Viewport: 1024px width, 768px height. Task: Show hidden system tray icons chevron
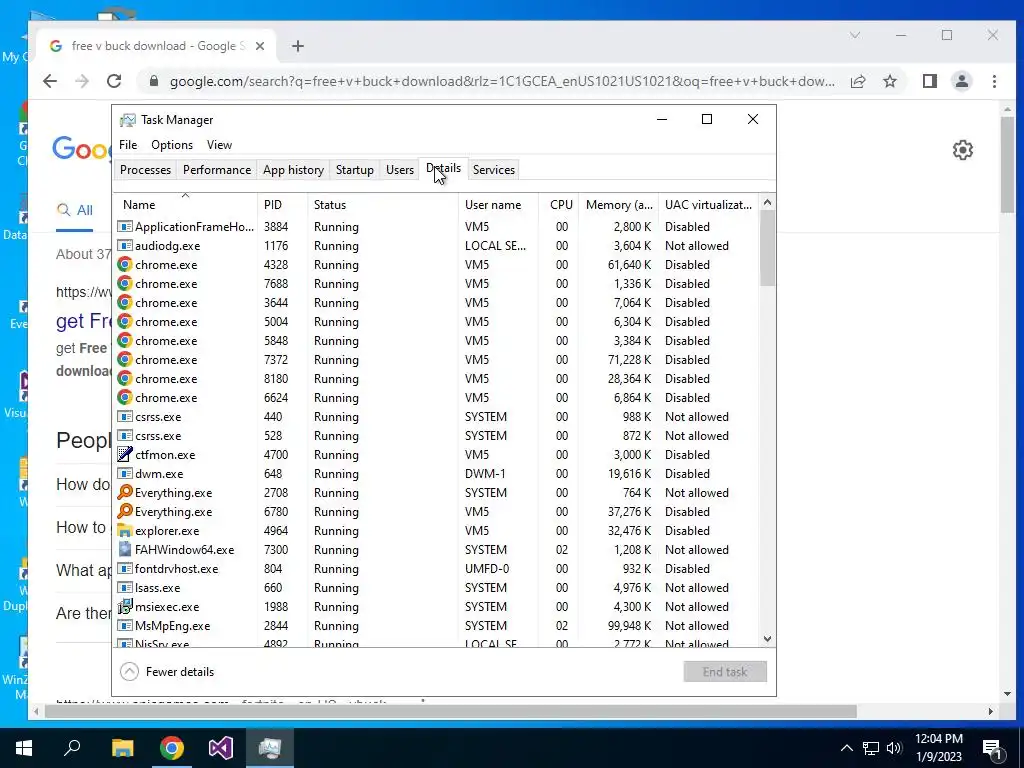(x=846, y=748)
